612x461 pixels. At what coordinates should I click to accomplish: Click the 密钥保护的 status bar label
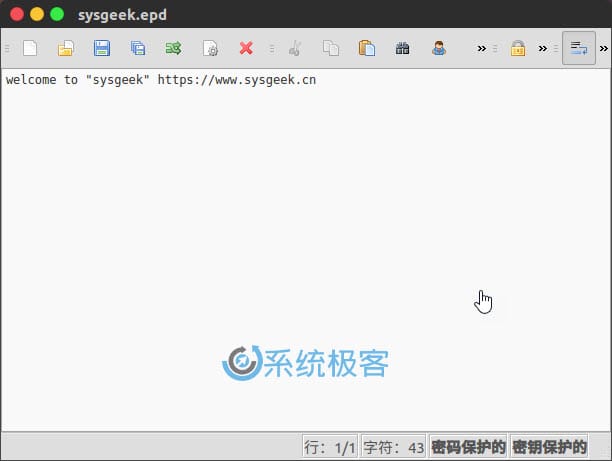(x=548, y=447)
